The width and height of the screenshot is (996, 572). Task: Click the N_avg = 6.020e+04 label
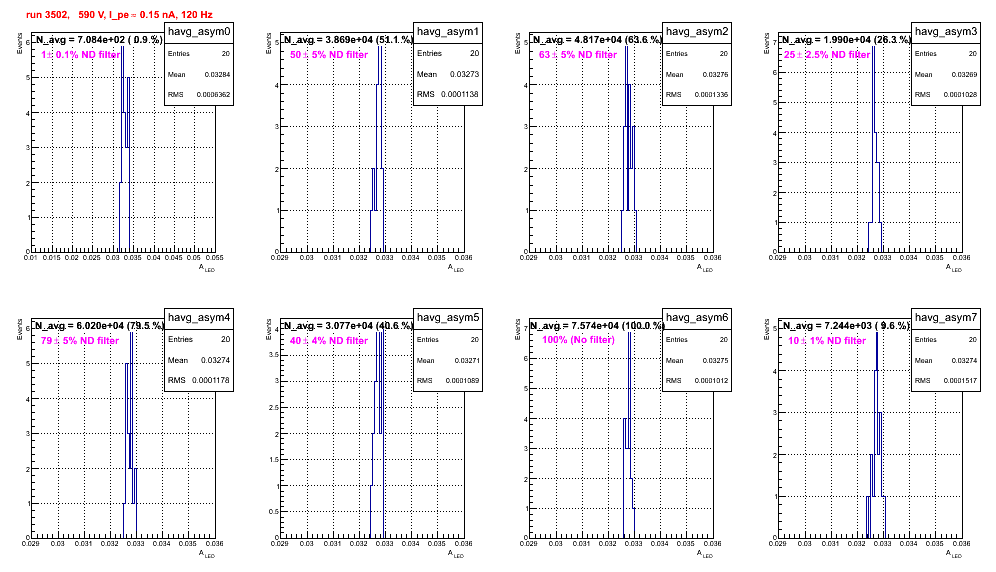[98, 325]
